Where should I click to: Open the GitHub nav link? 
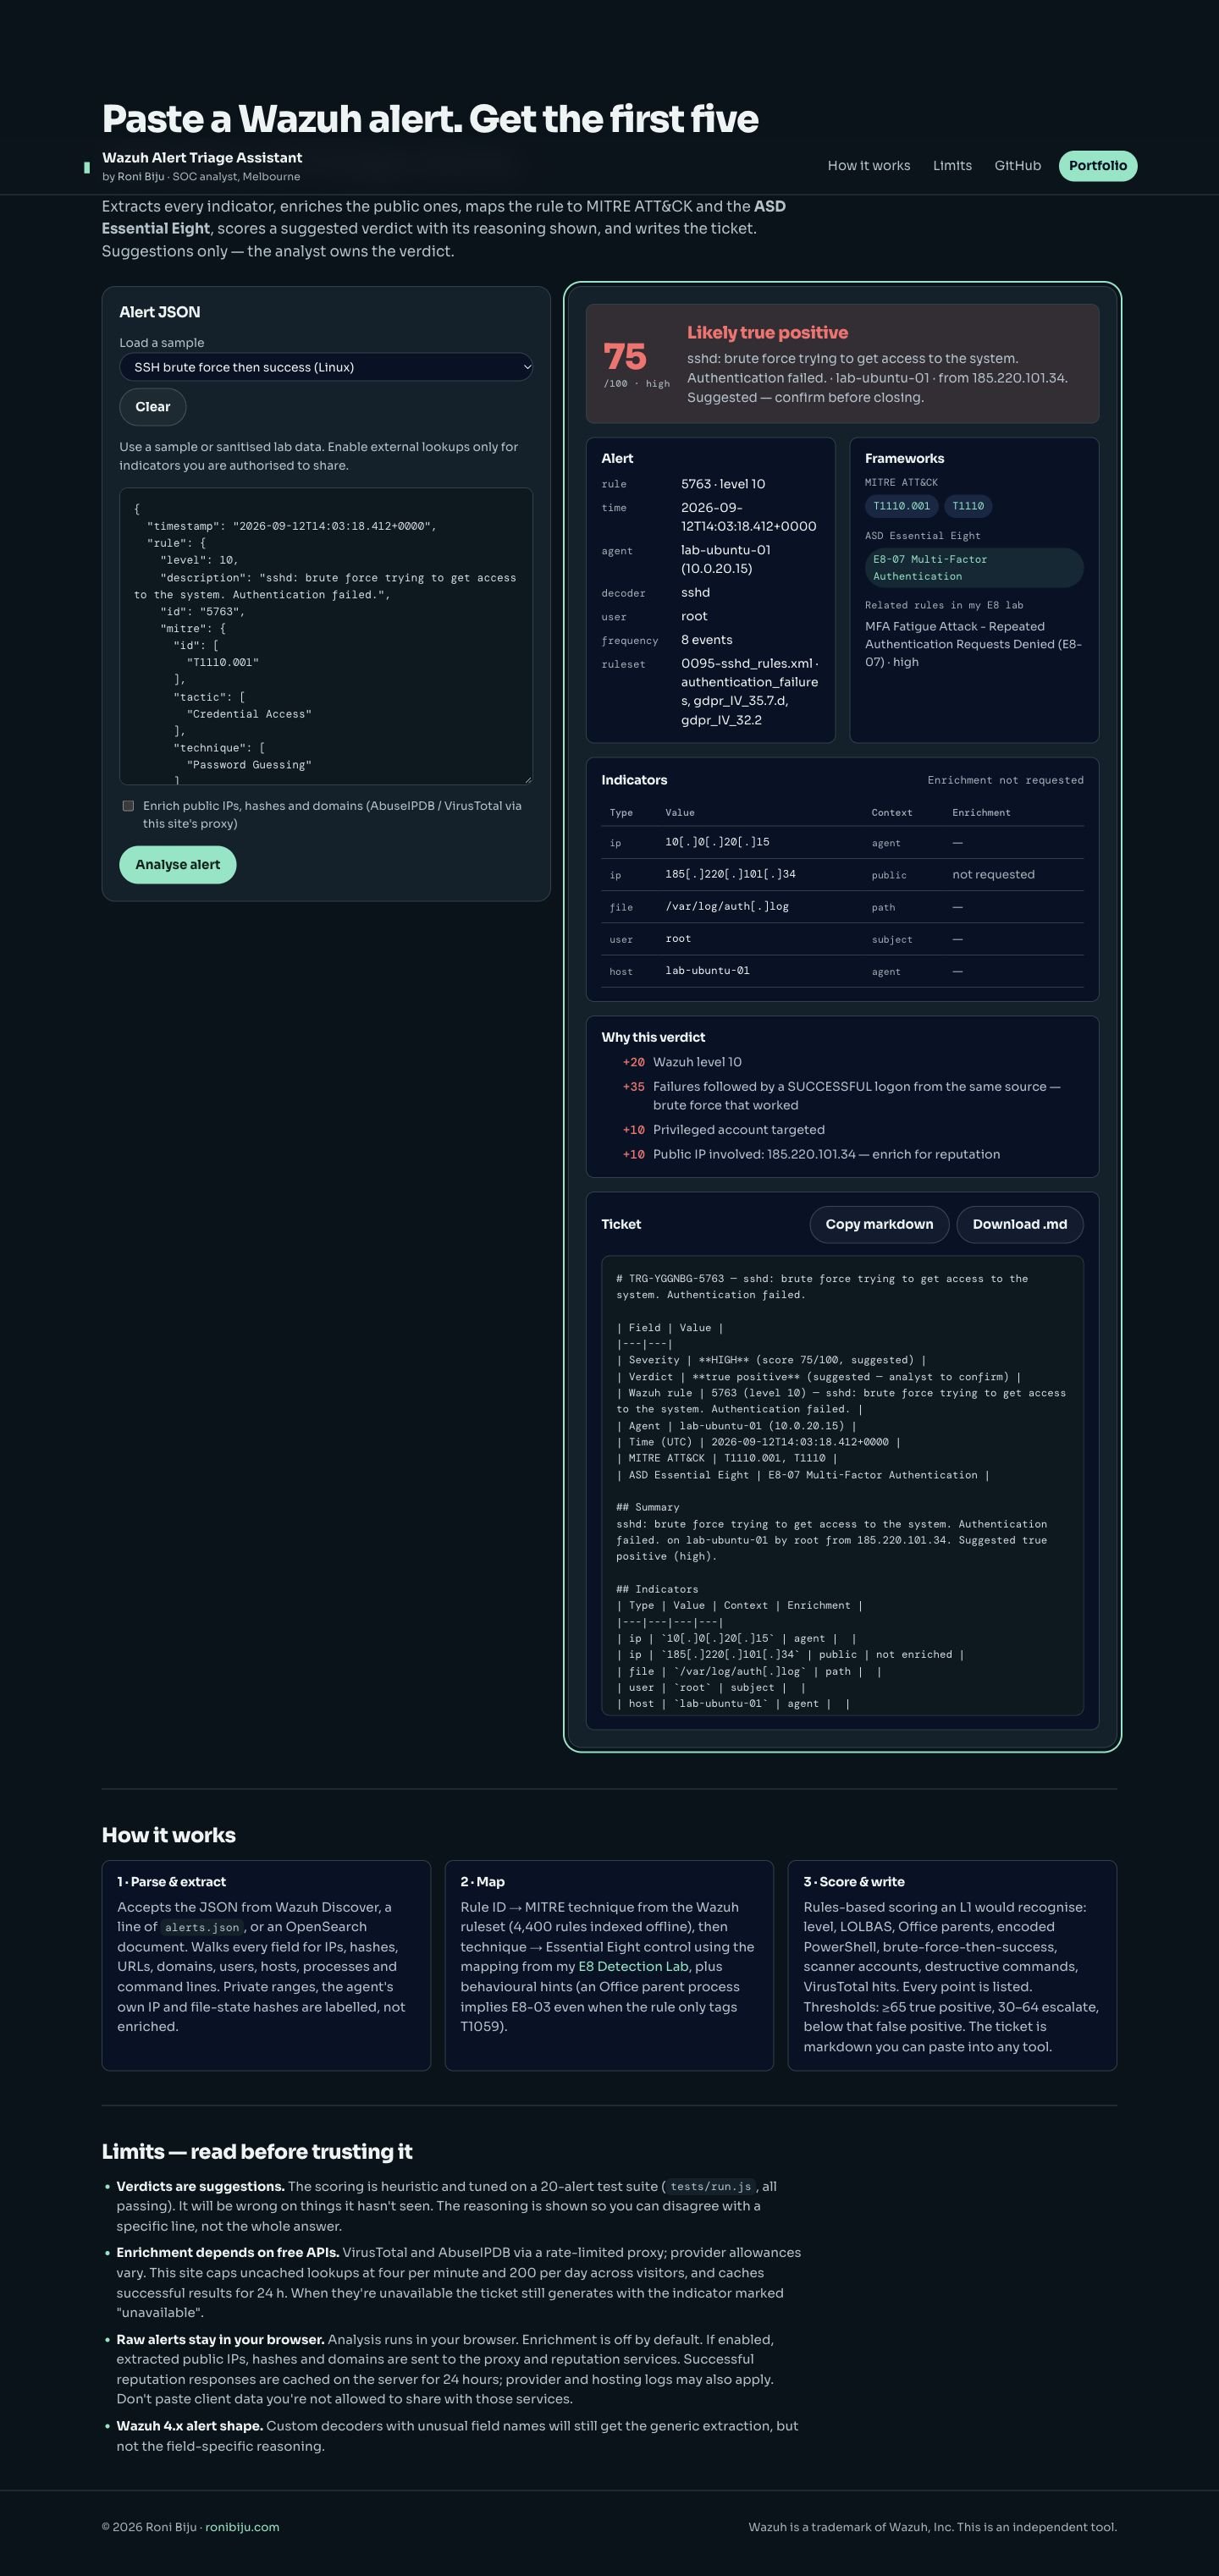[1017, 166]
